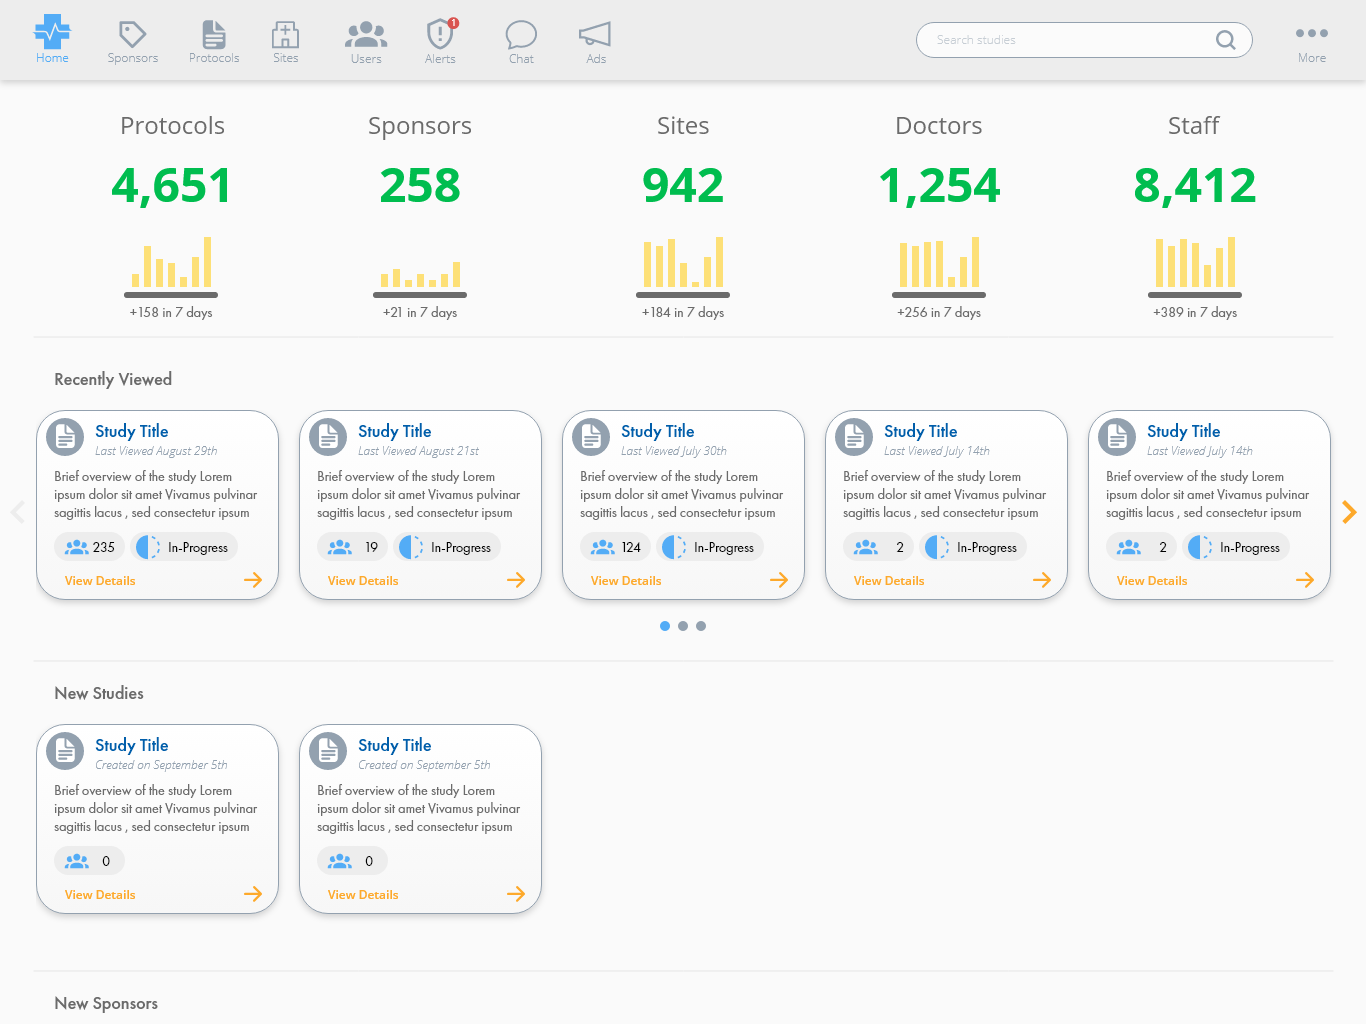Select the first carousel pagination dot

665,626
